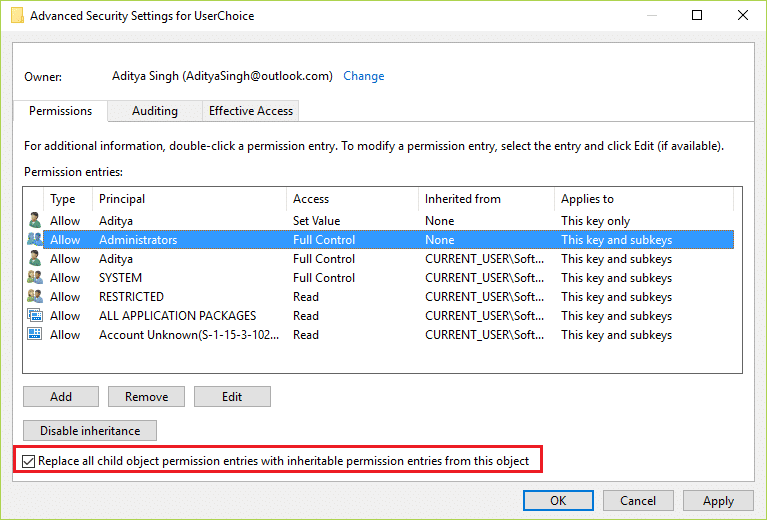Click the ALL APPLICATION PACKAGES icon
767x520 pixels.
pos(34,316)
